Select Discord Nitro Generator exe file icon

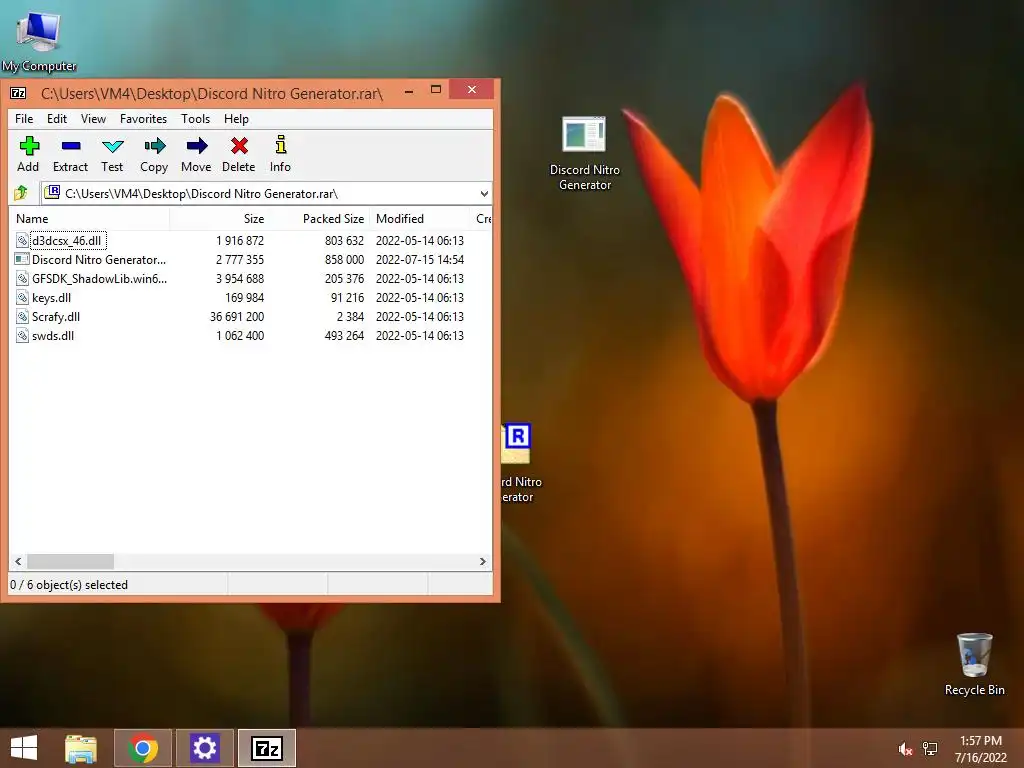(22, 259)
